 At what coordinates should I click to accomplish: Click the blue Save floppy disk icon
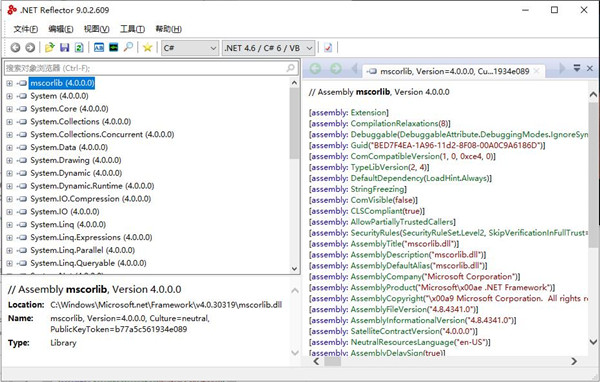(64, 47)
